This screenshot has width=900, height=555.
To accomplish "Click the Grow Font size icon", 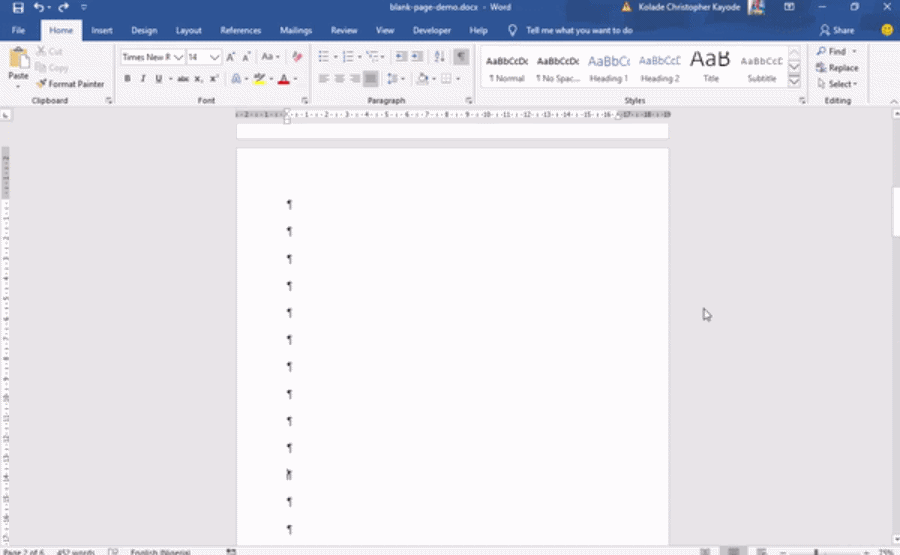I will pyautogui.click(x=231, y=57).
